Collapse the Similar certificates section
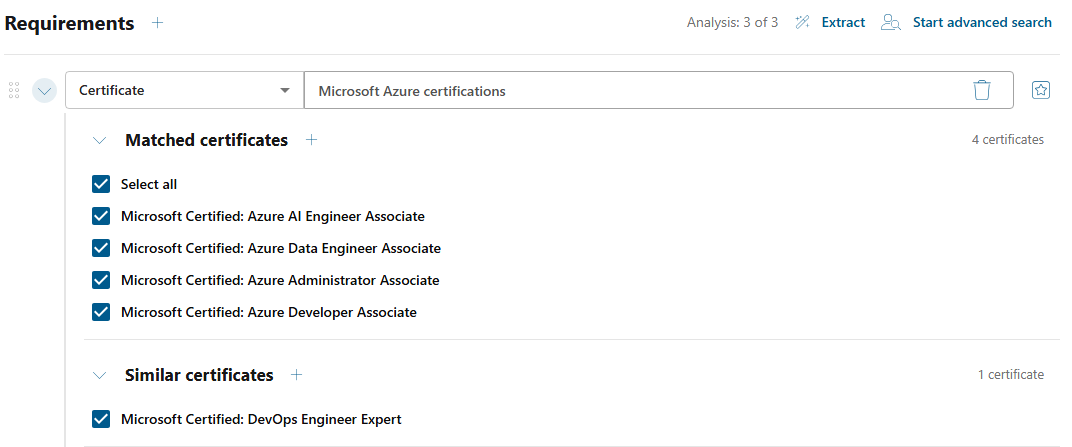The height and width of the screenshot is (447, 1072). [x=100, y=375]
